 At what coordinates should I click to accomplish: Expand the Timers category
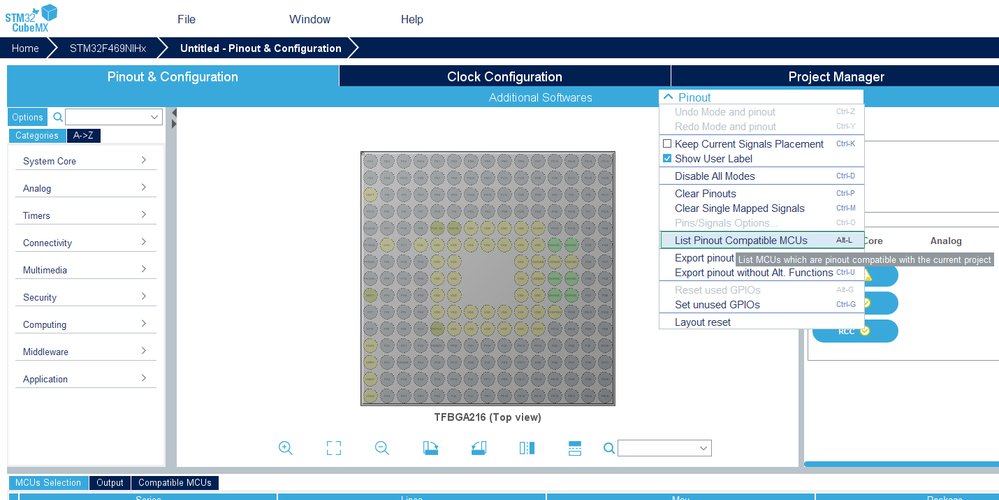tap(85, 215)
